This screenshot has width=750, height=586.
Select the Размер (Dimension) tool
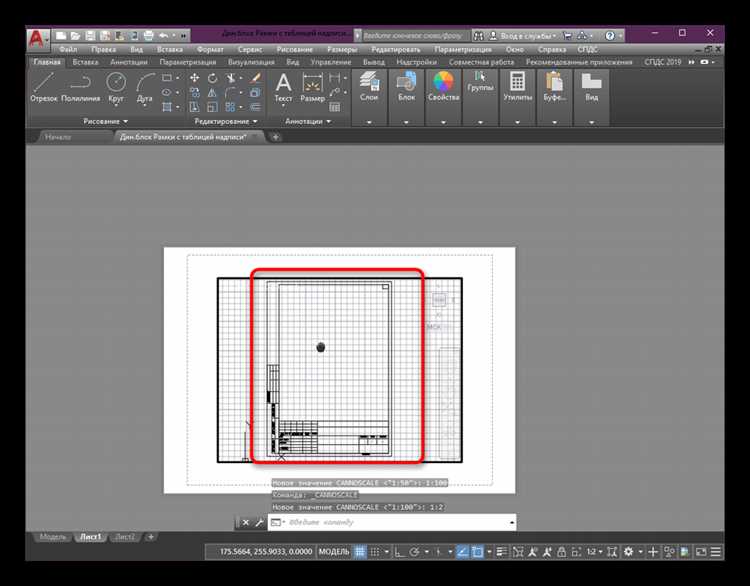[x=312, y=88]
